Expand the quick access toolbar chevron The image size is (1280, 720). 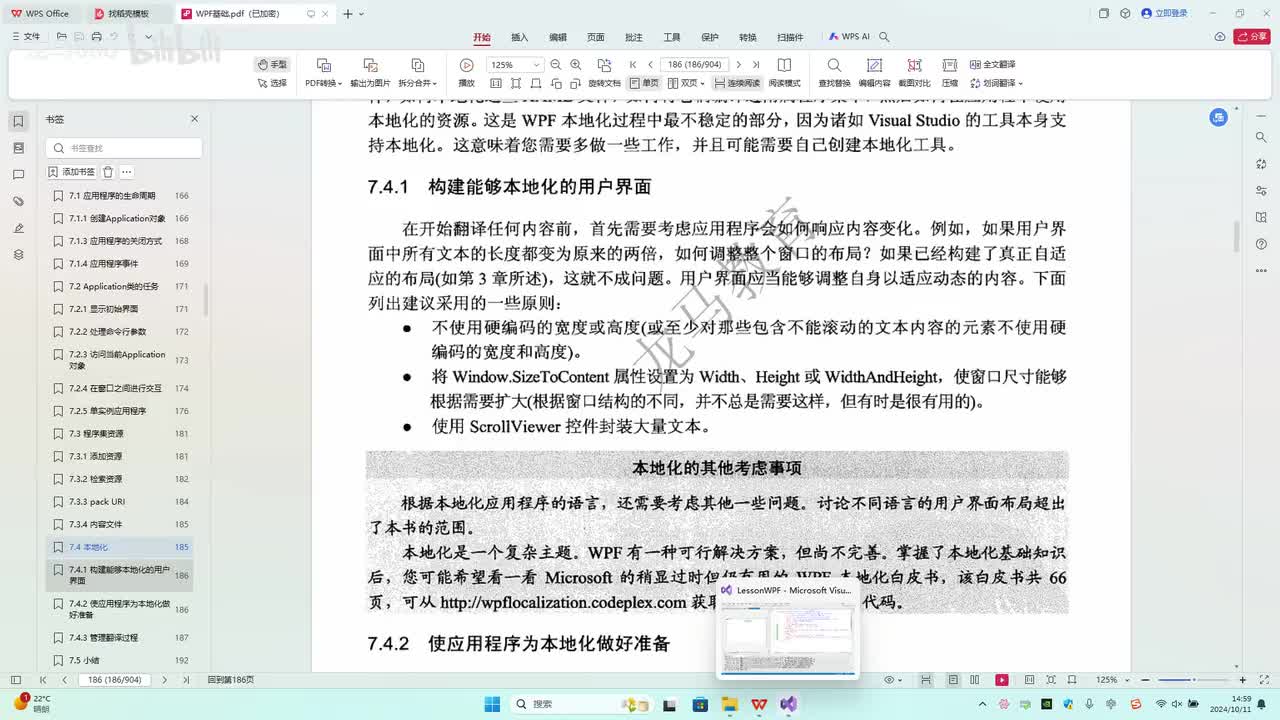[x=149, y=37]
